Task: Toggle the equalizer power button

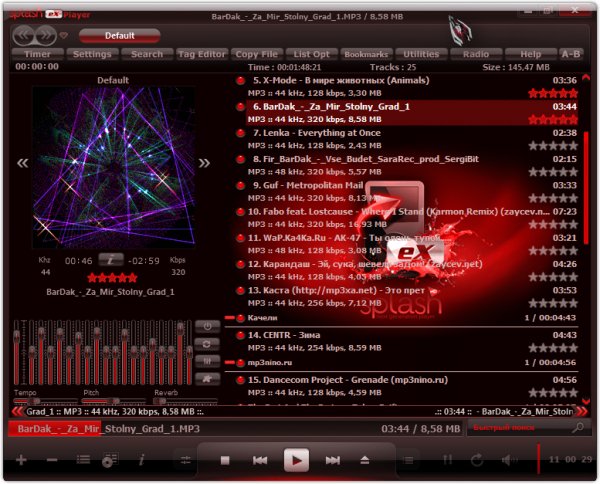Action: 207,327
